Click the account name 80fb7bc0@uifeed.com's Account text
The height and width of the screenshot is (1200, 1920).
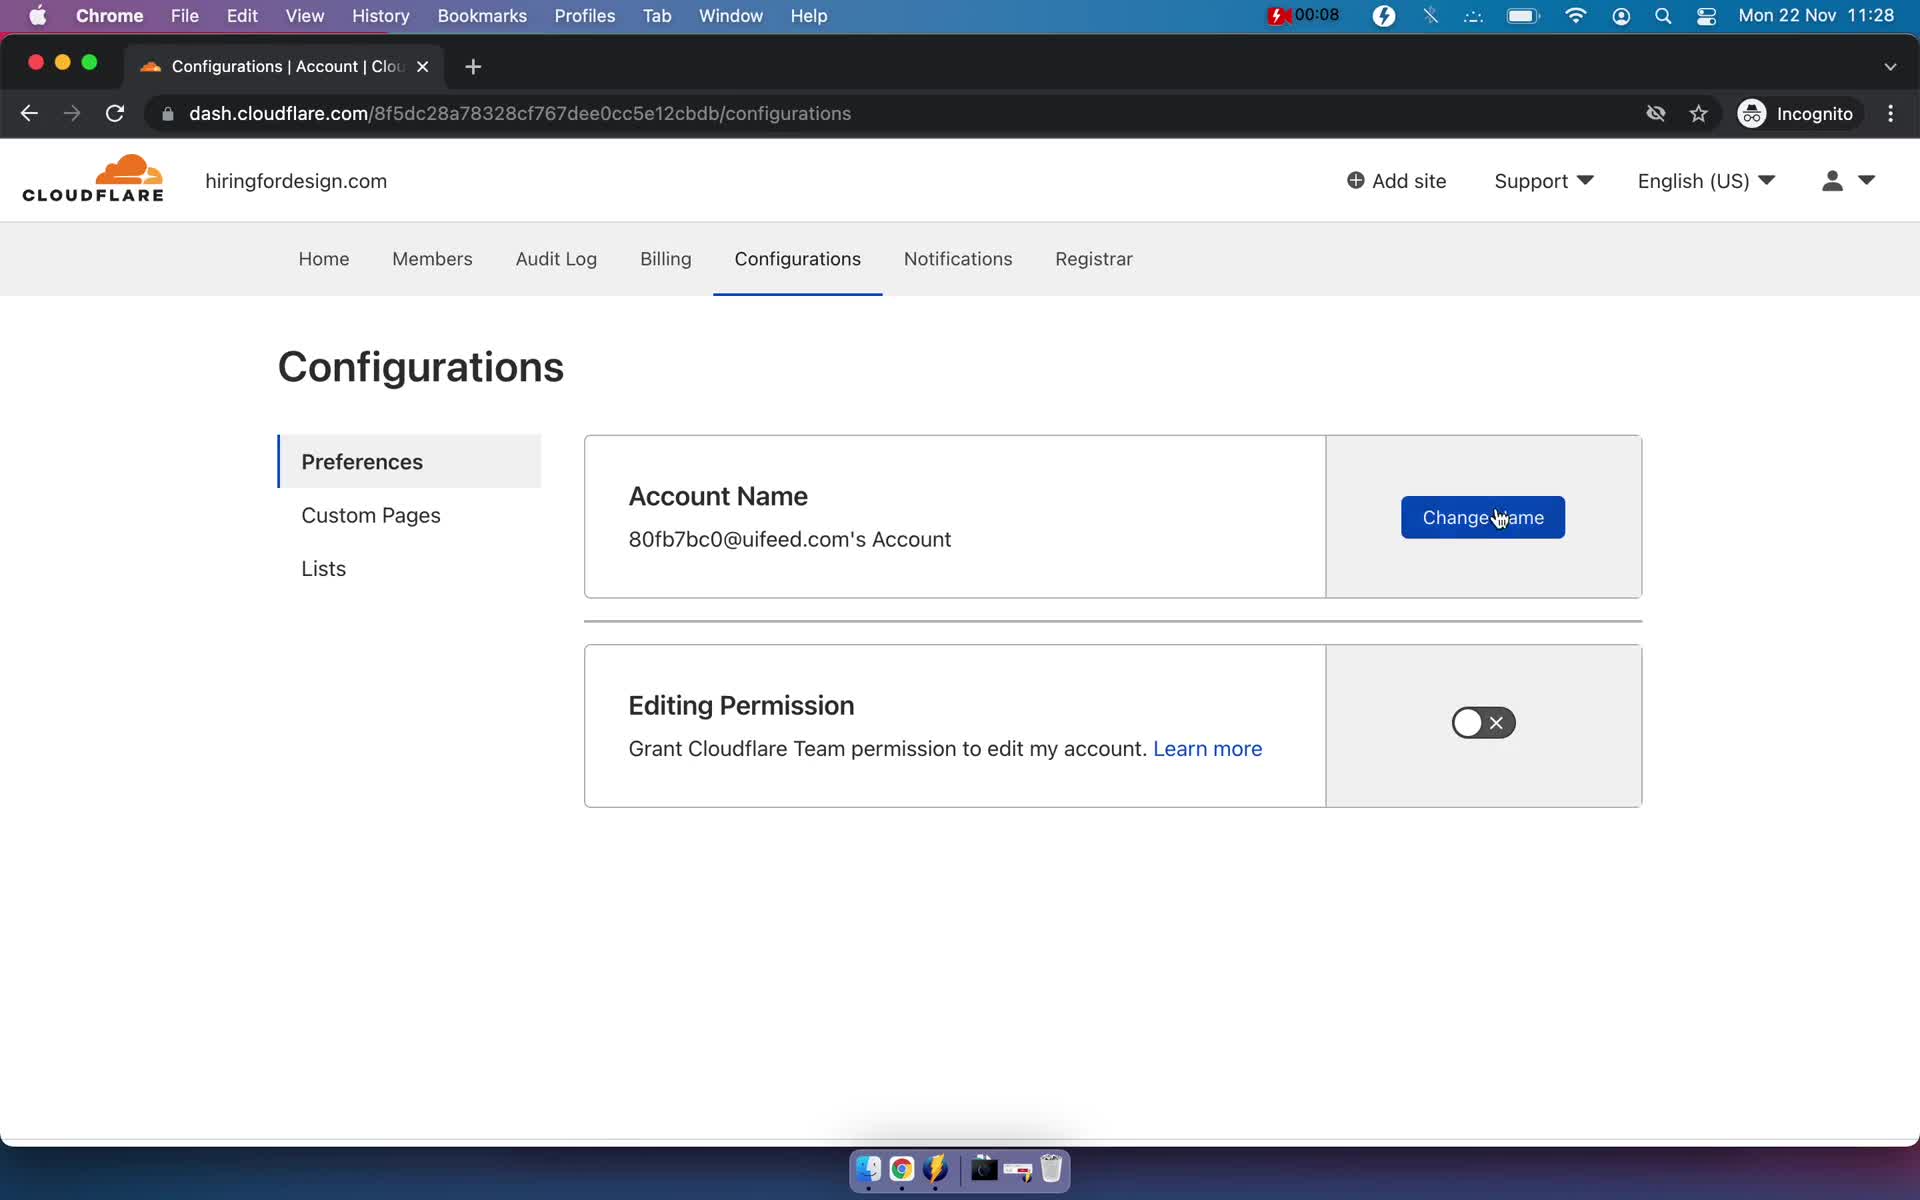pos(790,539)
